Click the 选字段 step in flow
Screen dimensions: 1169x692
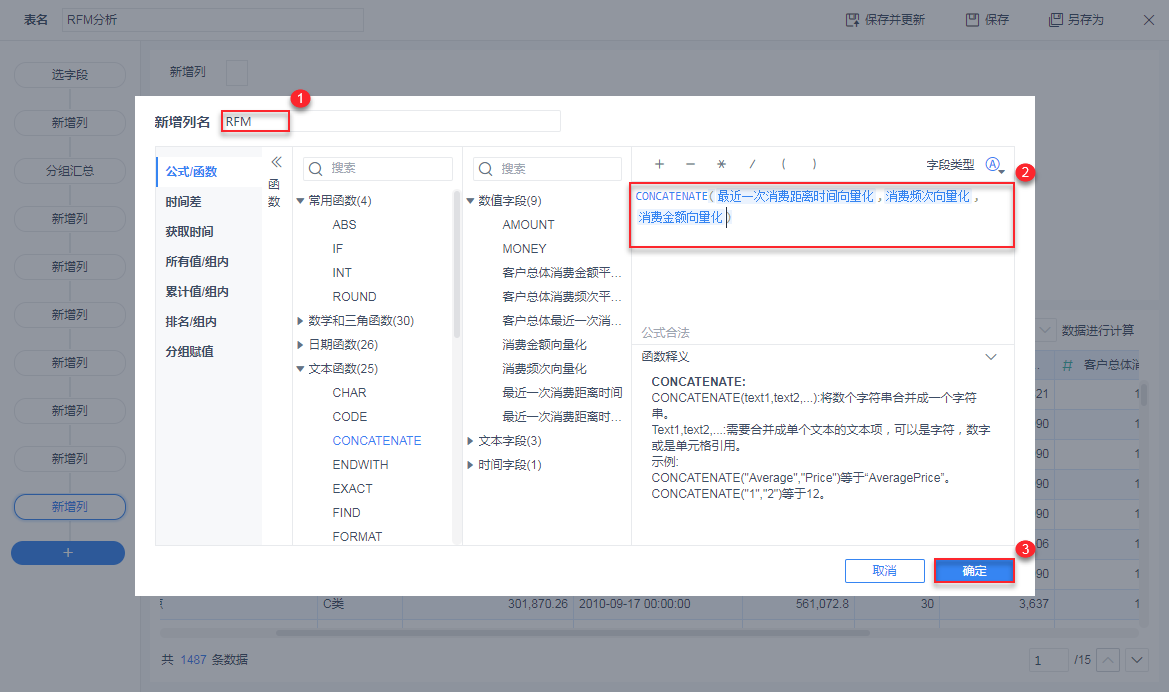[x=70, y=75]
